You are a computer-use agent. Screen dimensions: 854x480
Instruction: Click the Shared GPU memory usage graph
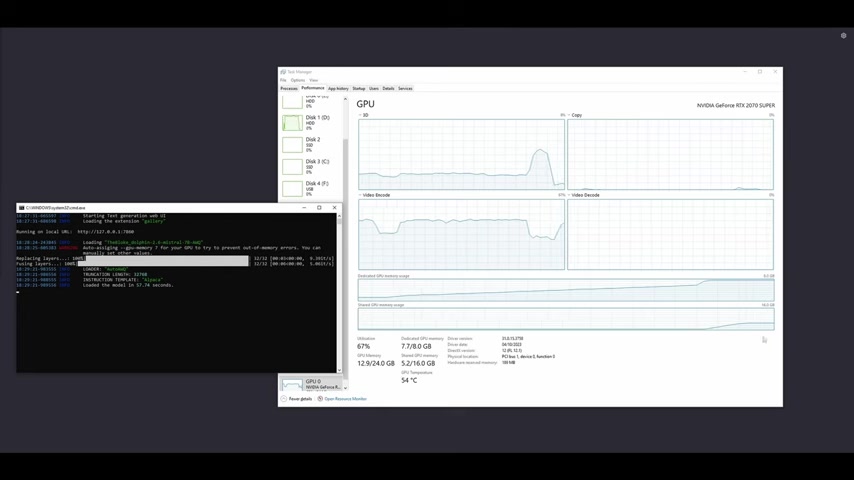coord(566,319)
